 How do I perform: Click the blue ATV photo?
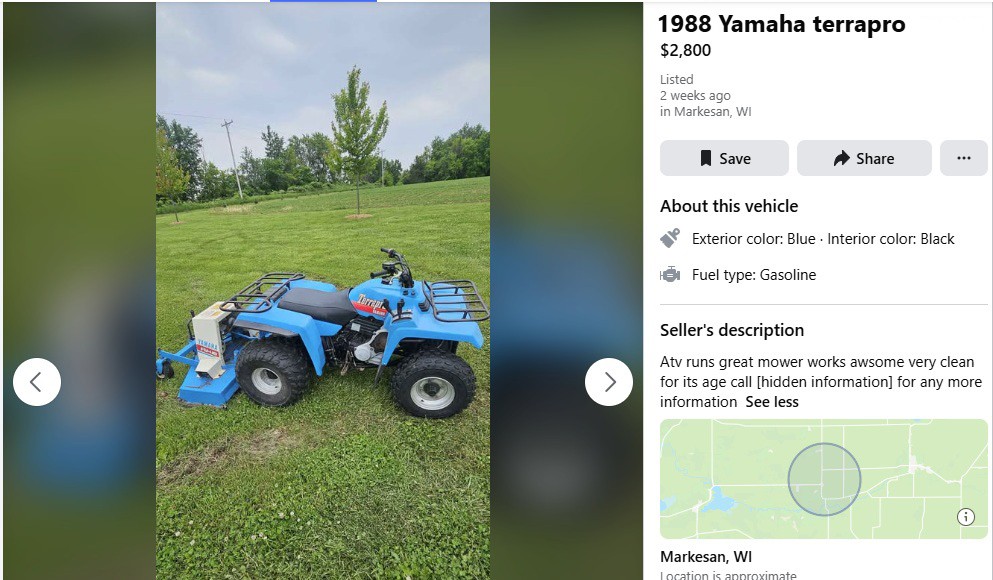point(323,291)
